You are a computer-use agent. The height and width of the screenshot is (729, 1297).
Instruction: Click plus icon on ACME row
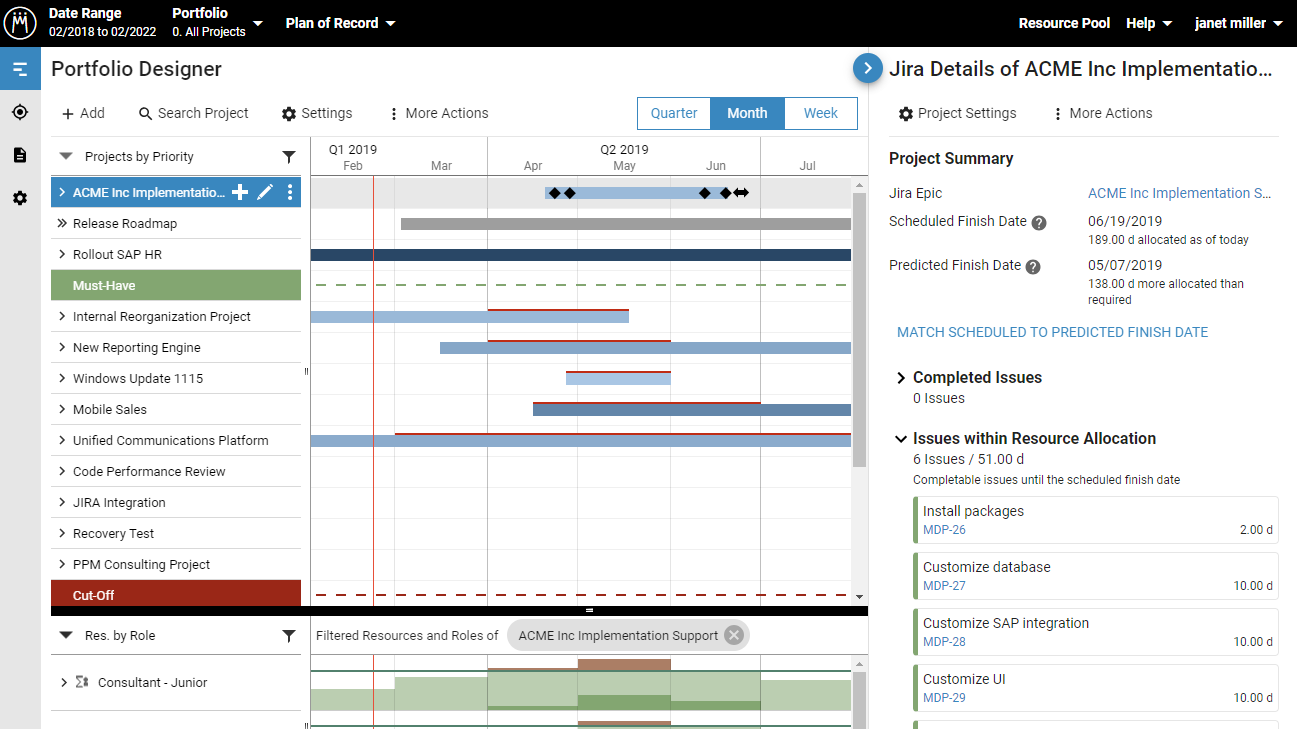(x=240, y=192)
